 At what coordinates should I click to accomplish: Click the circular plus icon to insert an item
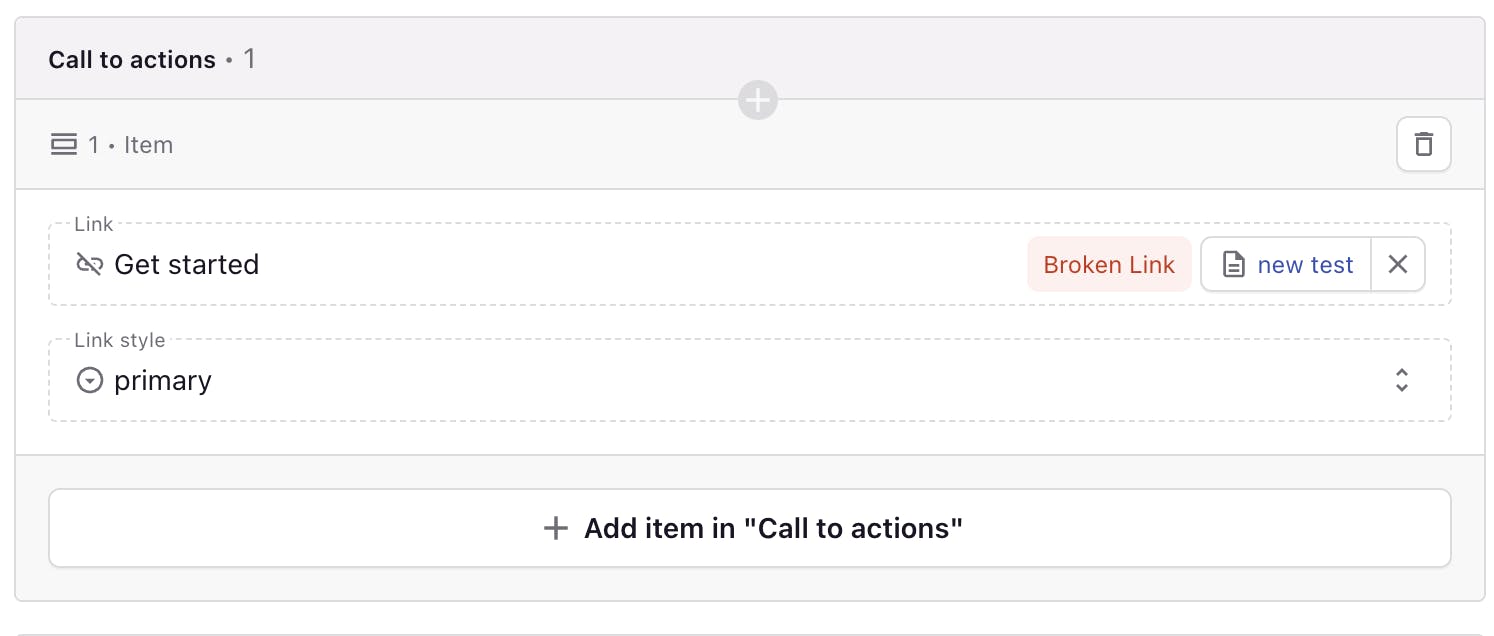(x=757, y=100)
